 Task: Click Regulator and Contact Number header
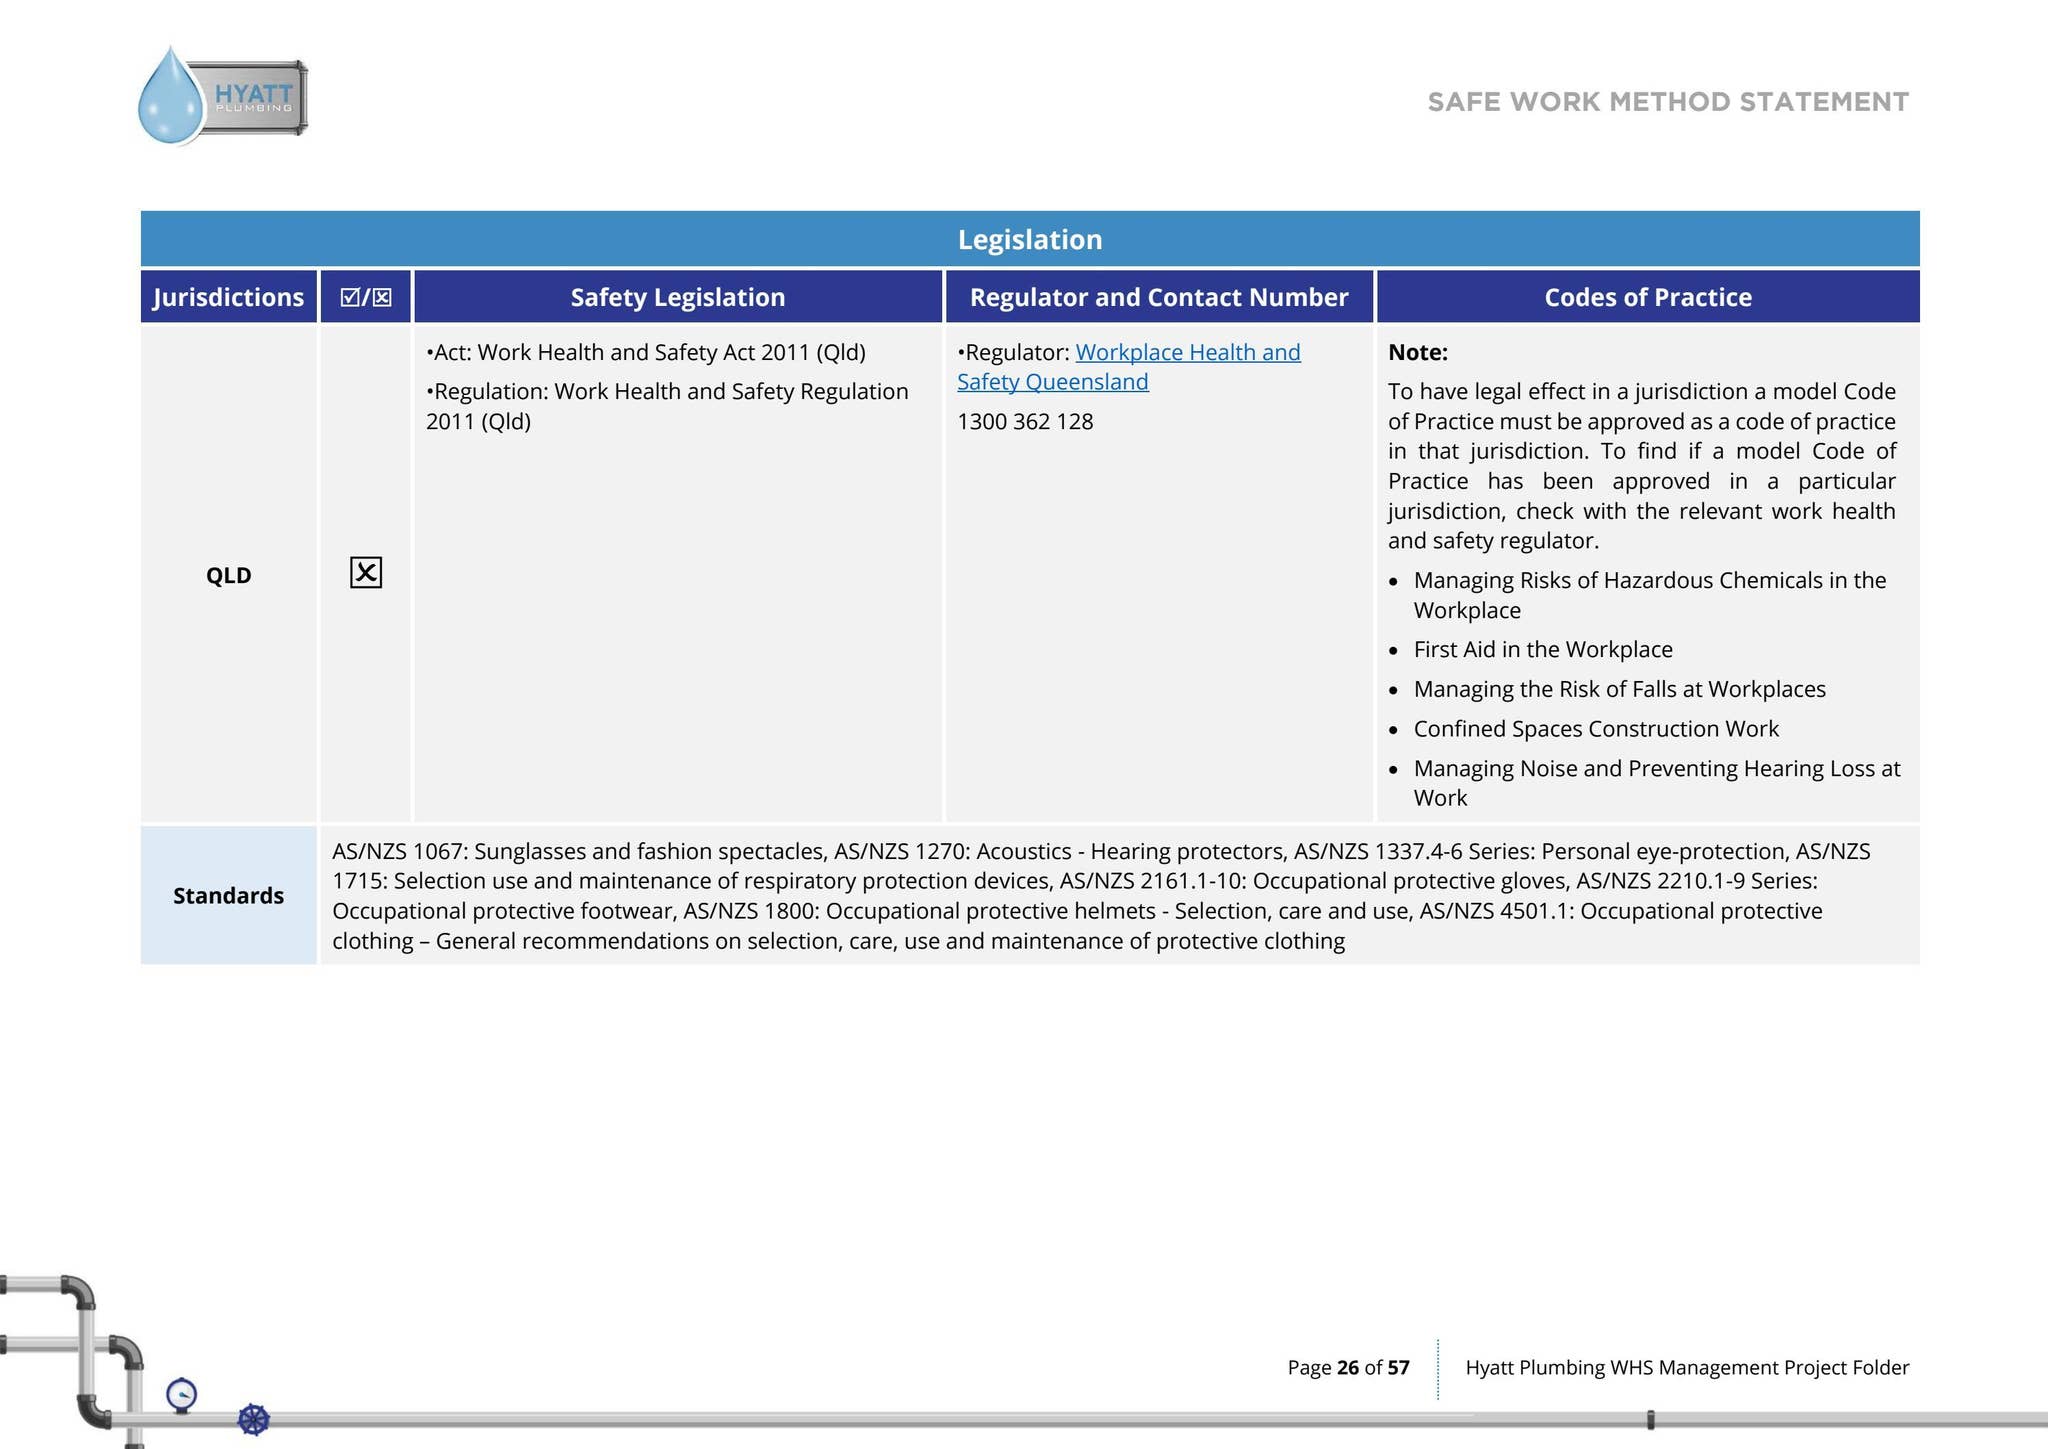point(1159,297)
